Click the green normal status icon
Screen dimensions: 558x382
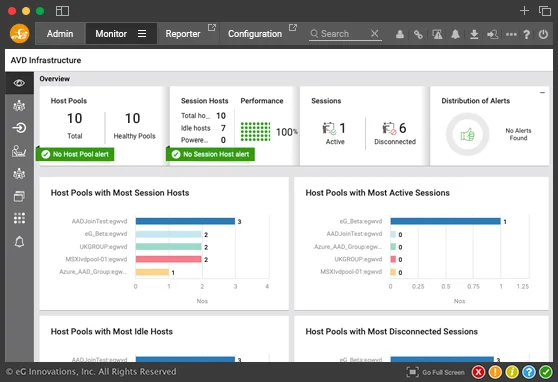[546, 372]
